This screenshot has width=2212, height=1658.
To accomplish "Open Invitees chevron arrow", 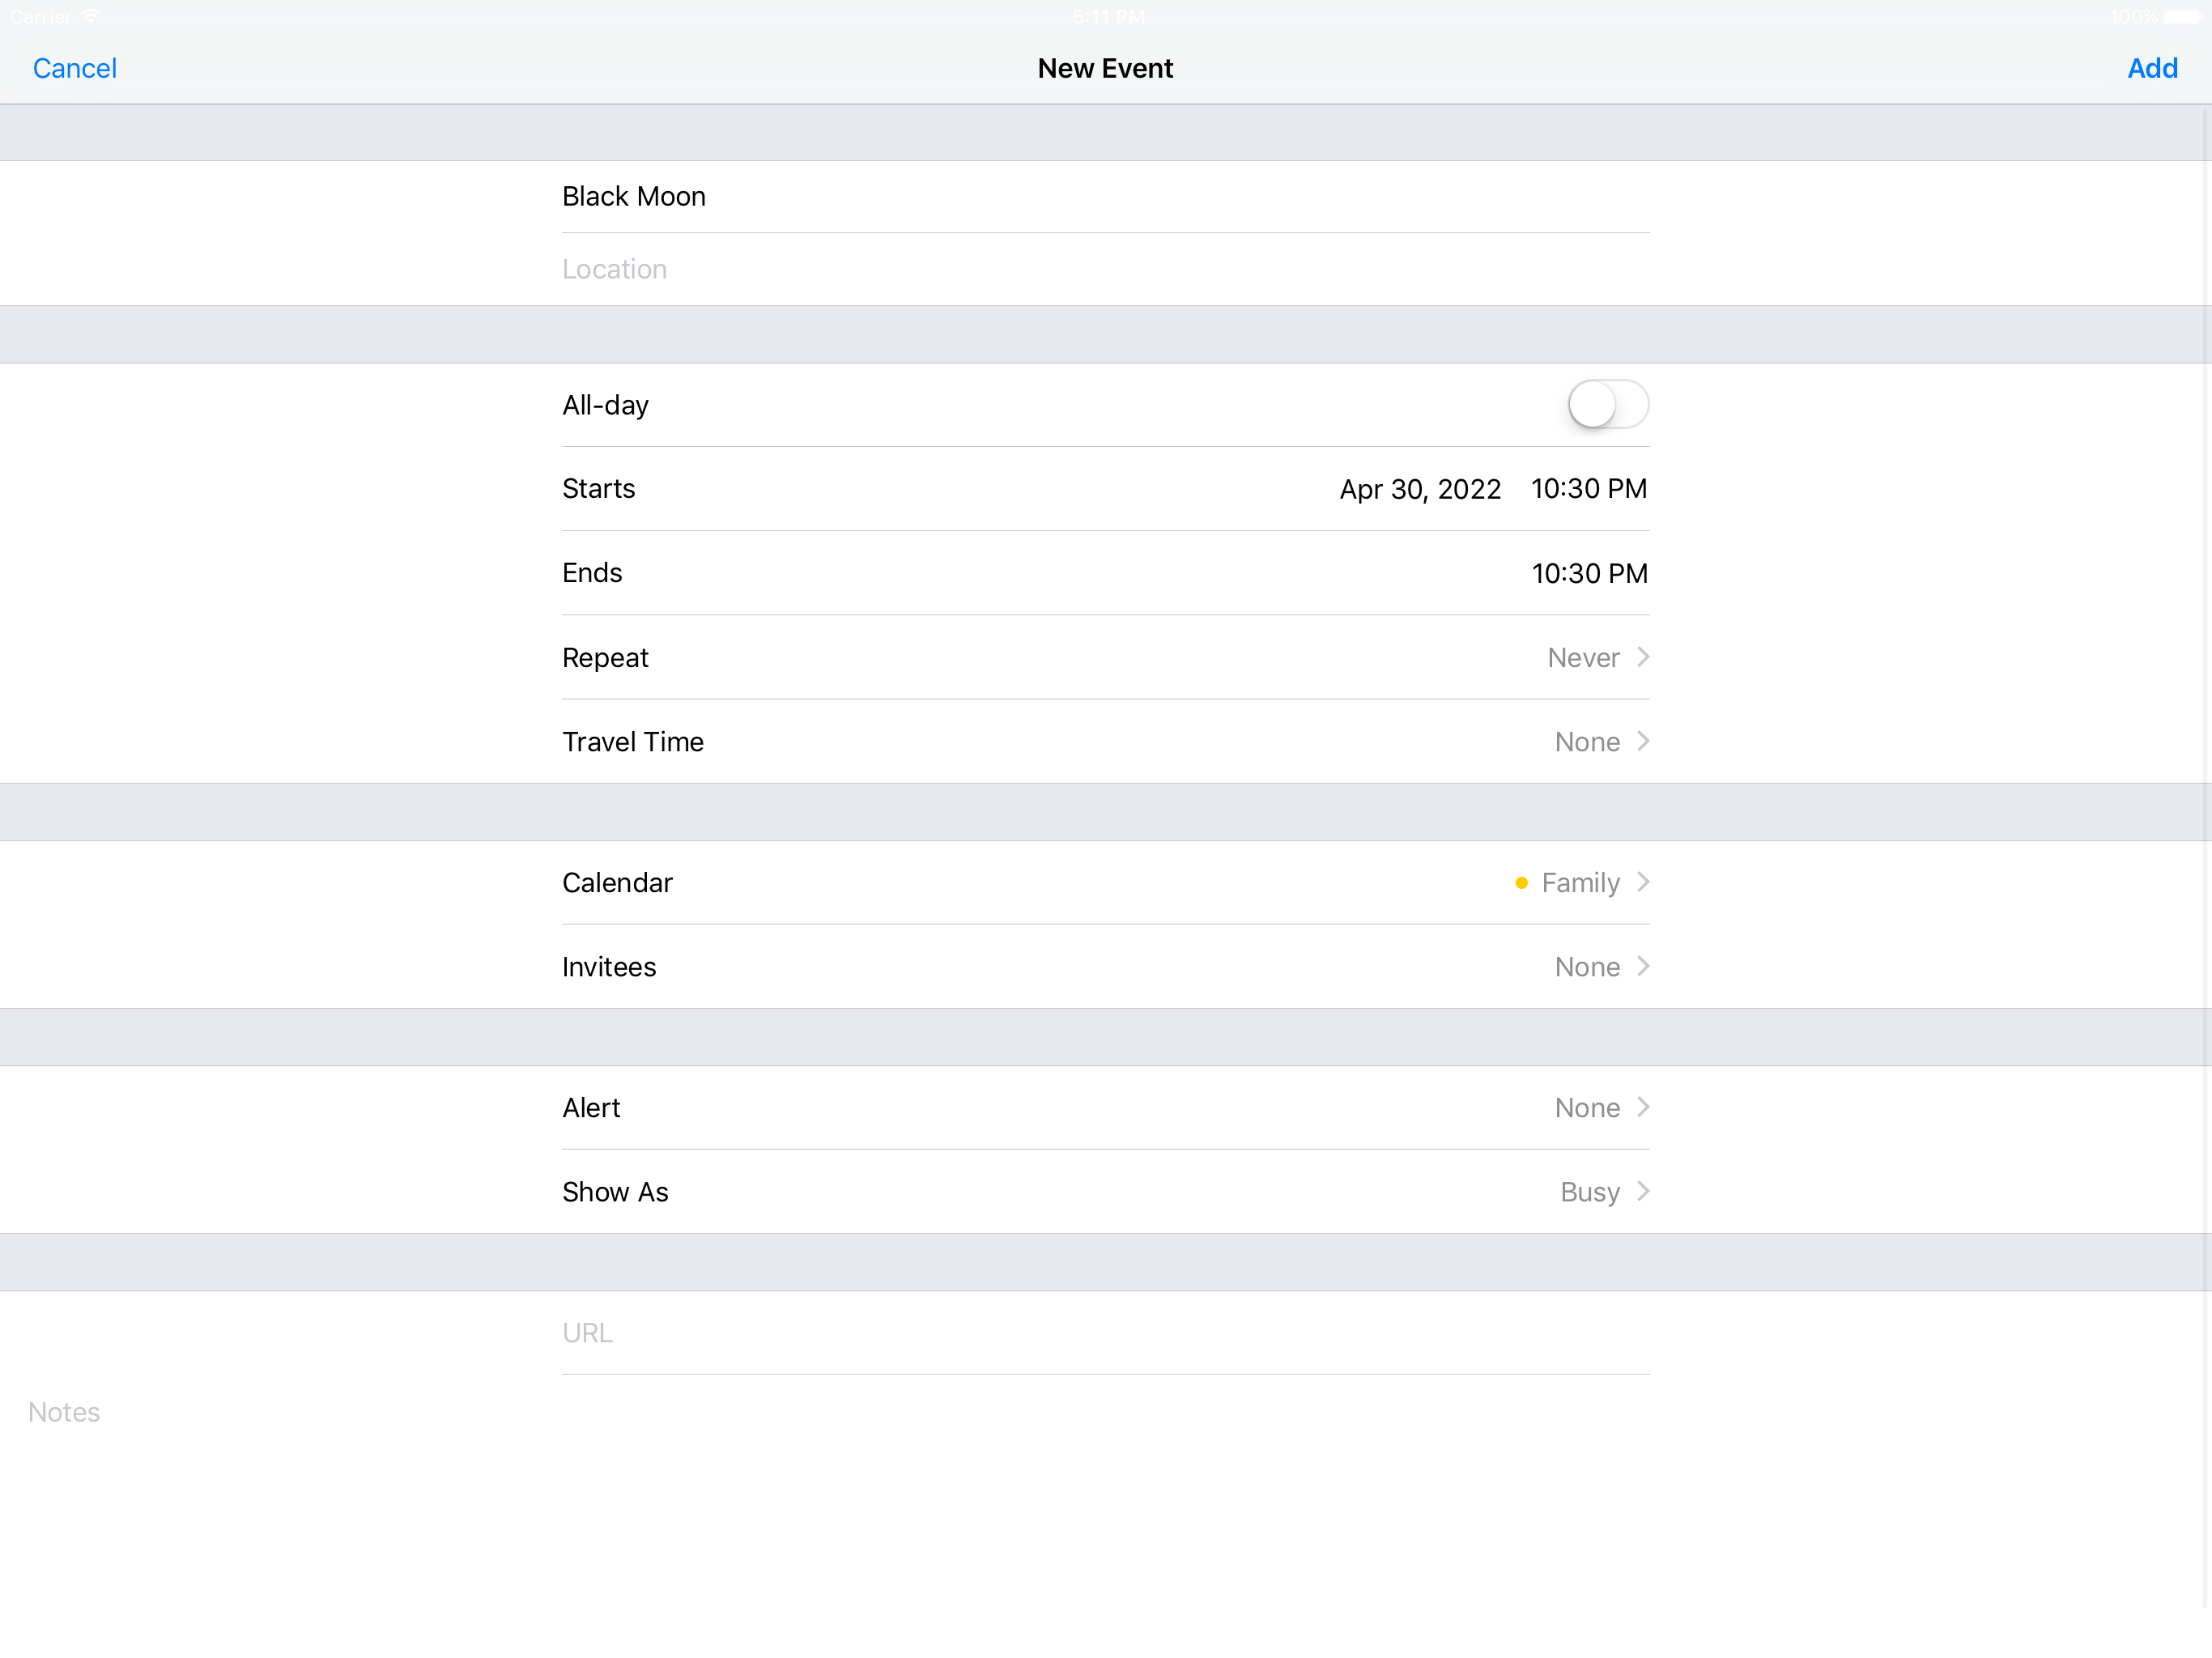I will pyautogui.click(x=1643, y=966).
